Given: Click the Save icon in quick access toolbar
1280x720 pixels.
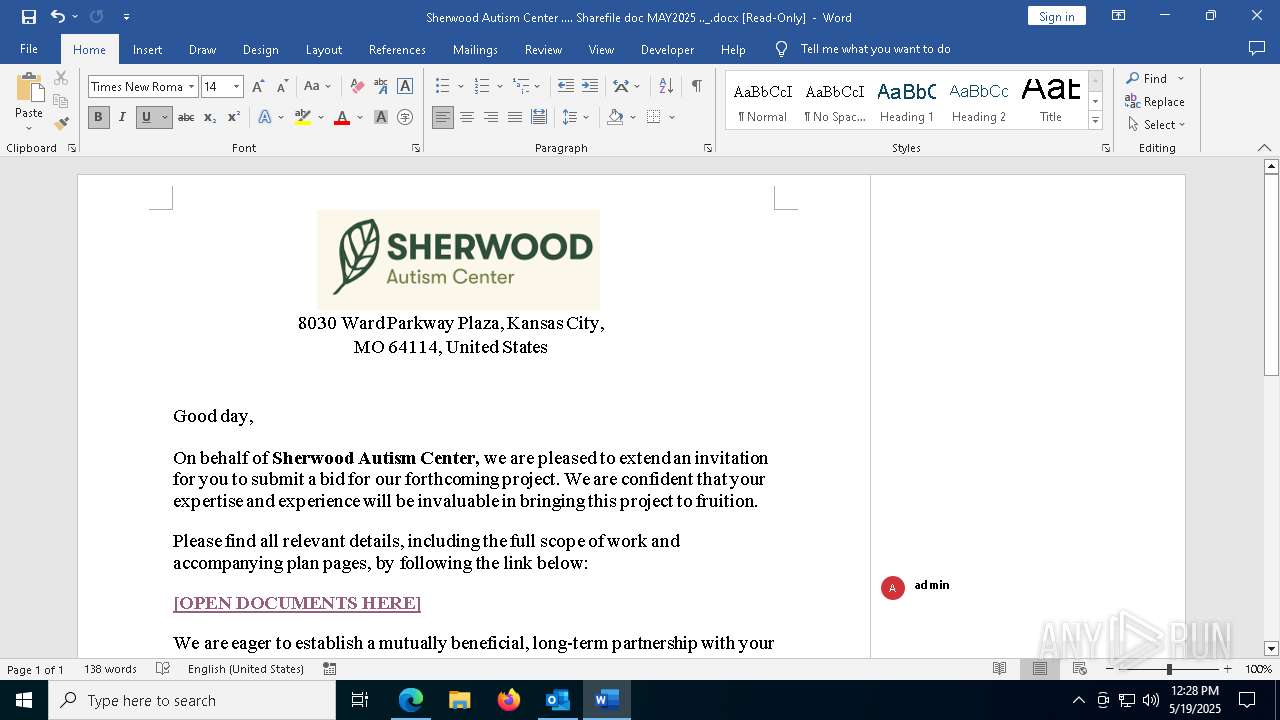Looking at the screenshot, I should (28, 16).
